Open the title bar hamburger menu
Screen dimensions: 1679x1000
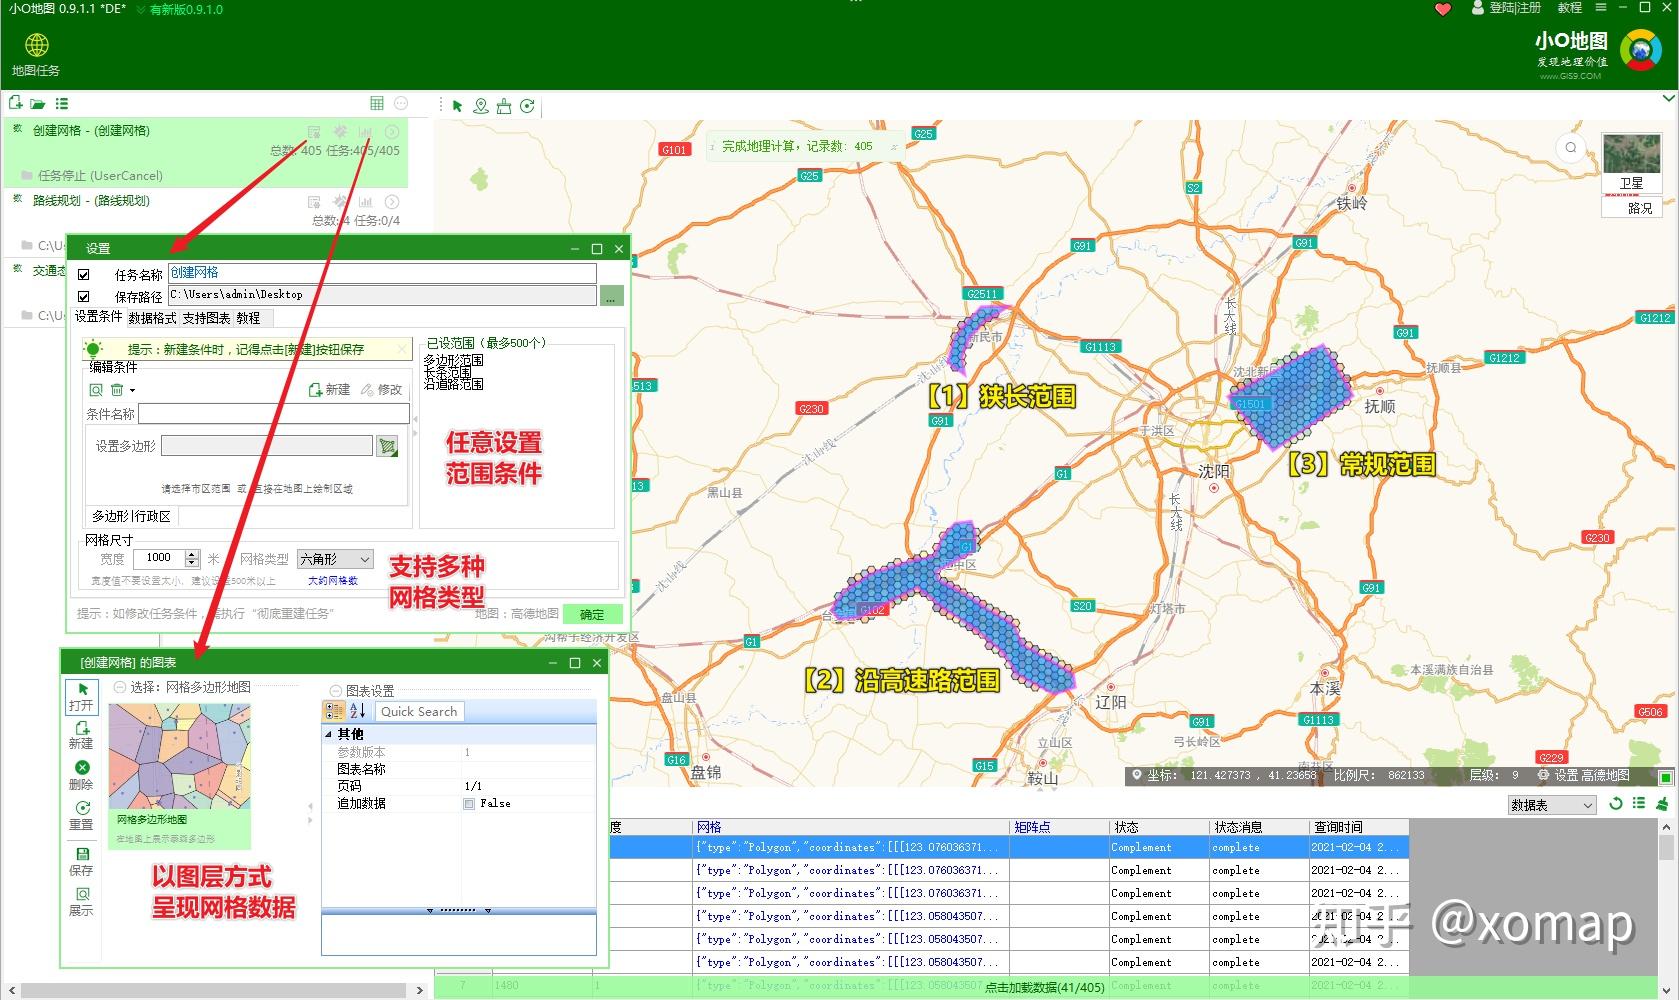click(x=1601, y=8)
